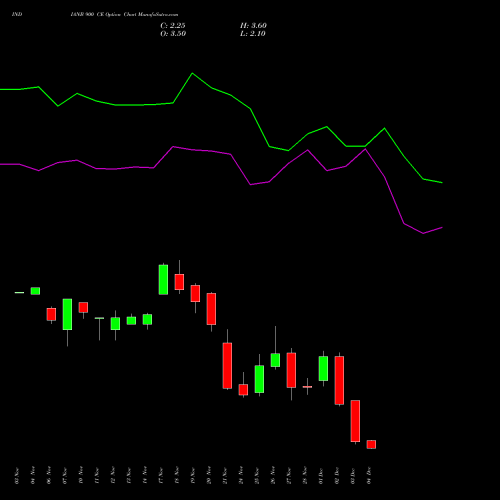
Task: Click the "25 Nov" date axis label
Action: pyautogui.click(x=257, y=476)
